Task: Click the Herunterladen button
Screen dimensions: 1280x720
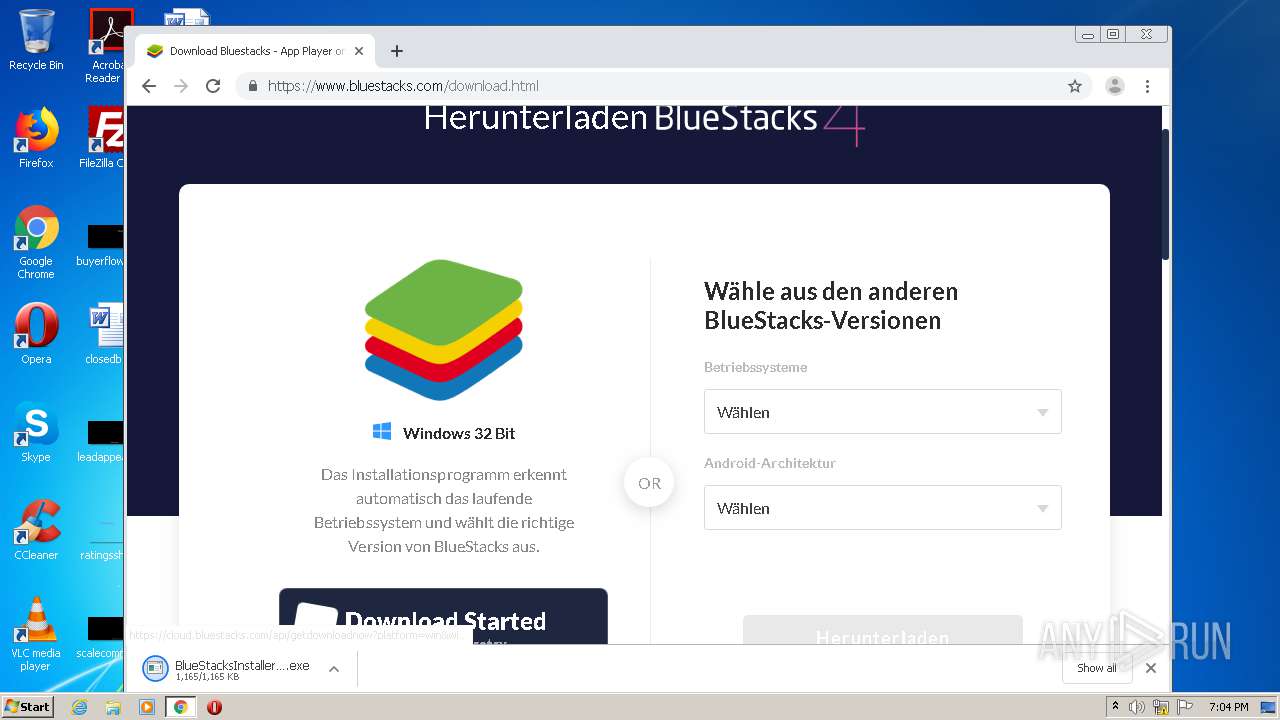Action: [882, 630]
